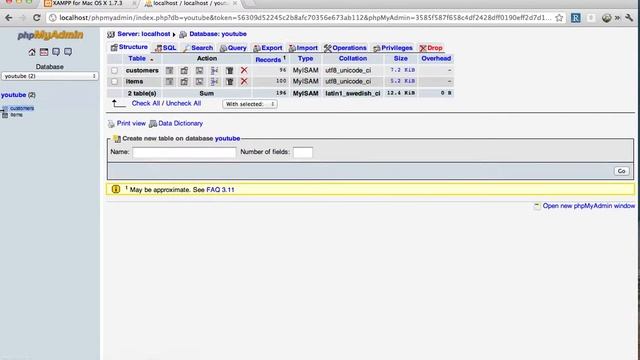
Task: Click the Go button
Action: (x=621, y=171)
